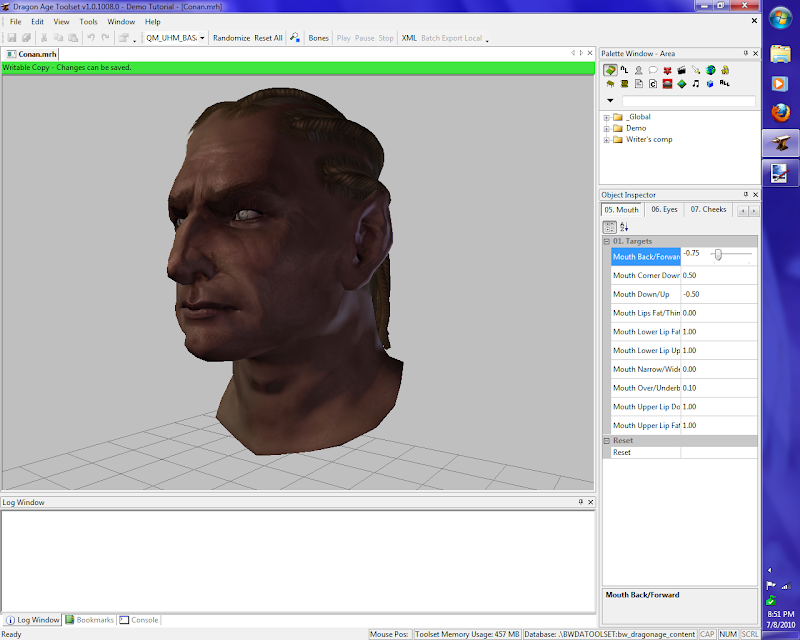The height and width of the screenshot is (640, 800).
Task: Switch to the Console tab
Action: [139, 620]
